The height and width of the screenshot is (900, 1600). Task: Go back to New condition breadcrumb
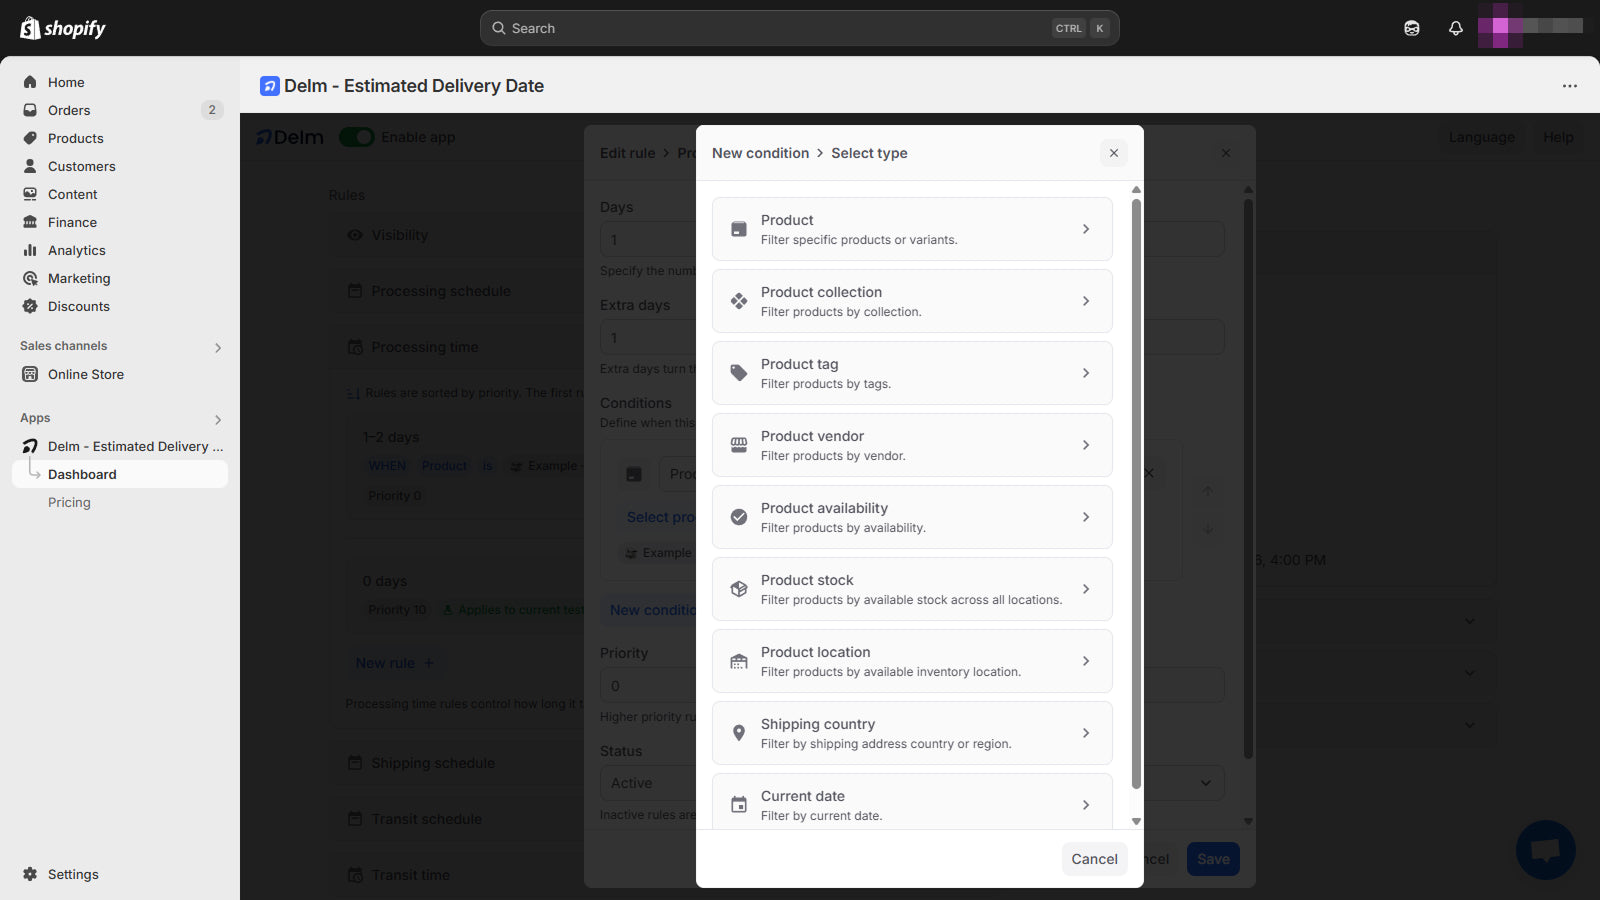point(760,153)
